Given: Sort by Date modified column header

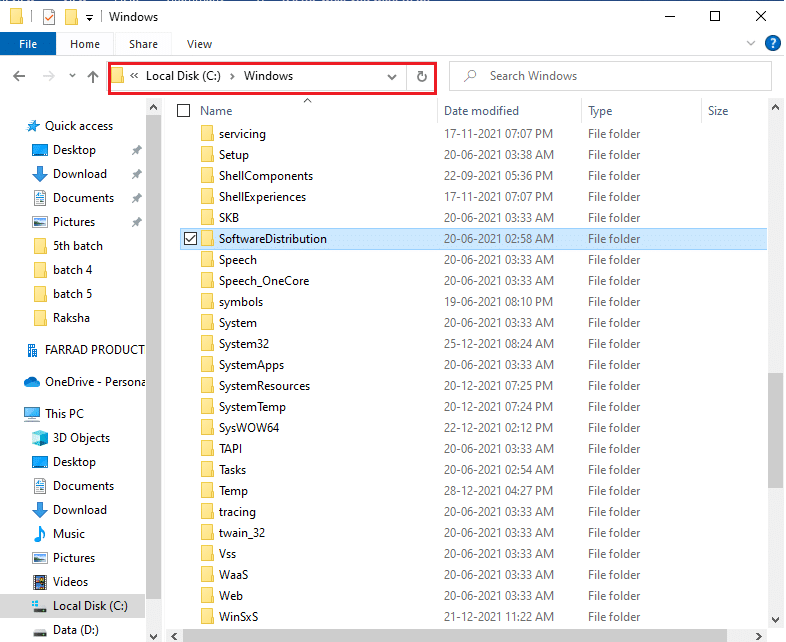Looking at the screenshot, I should 481,111.
